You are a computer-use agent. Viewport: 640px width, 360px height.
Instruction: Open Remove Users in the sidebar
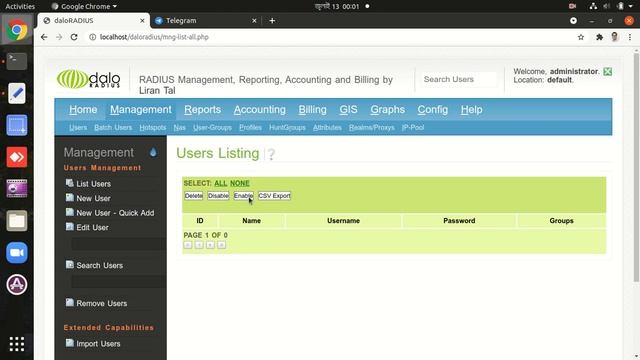[102, 303]
